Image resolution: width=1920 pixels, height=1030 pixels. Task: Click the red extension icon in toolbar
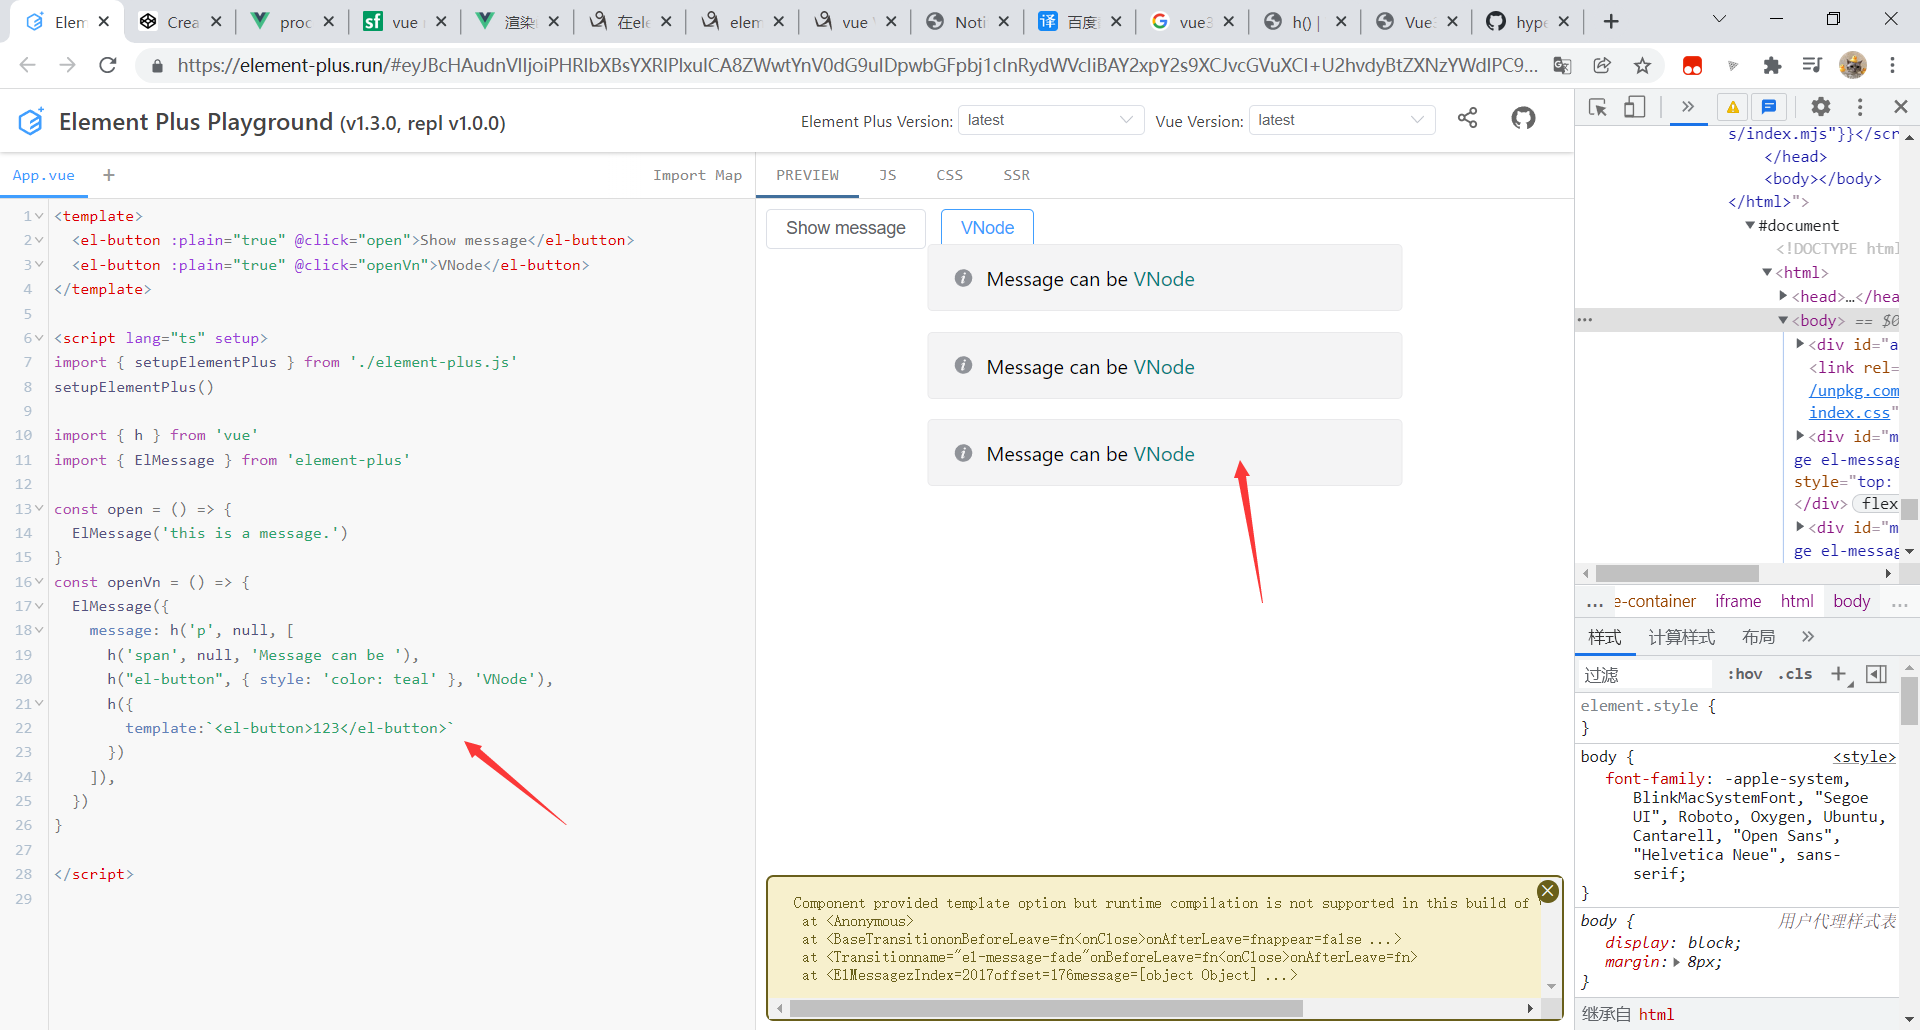tap(1692, 65)
